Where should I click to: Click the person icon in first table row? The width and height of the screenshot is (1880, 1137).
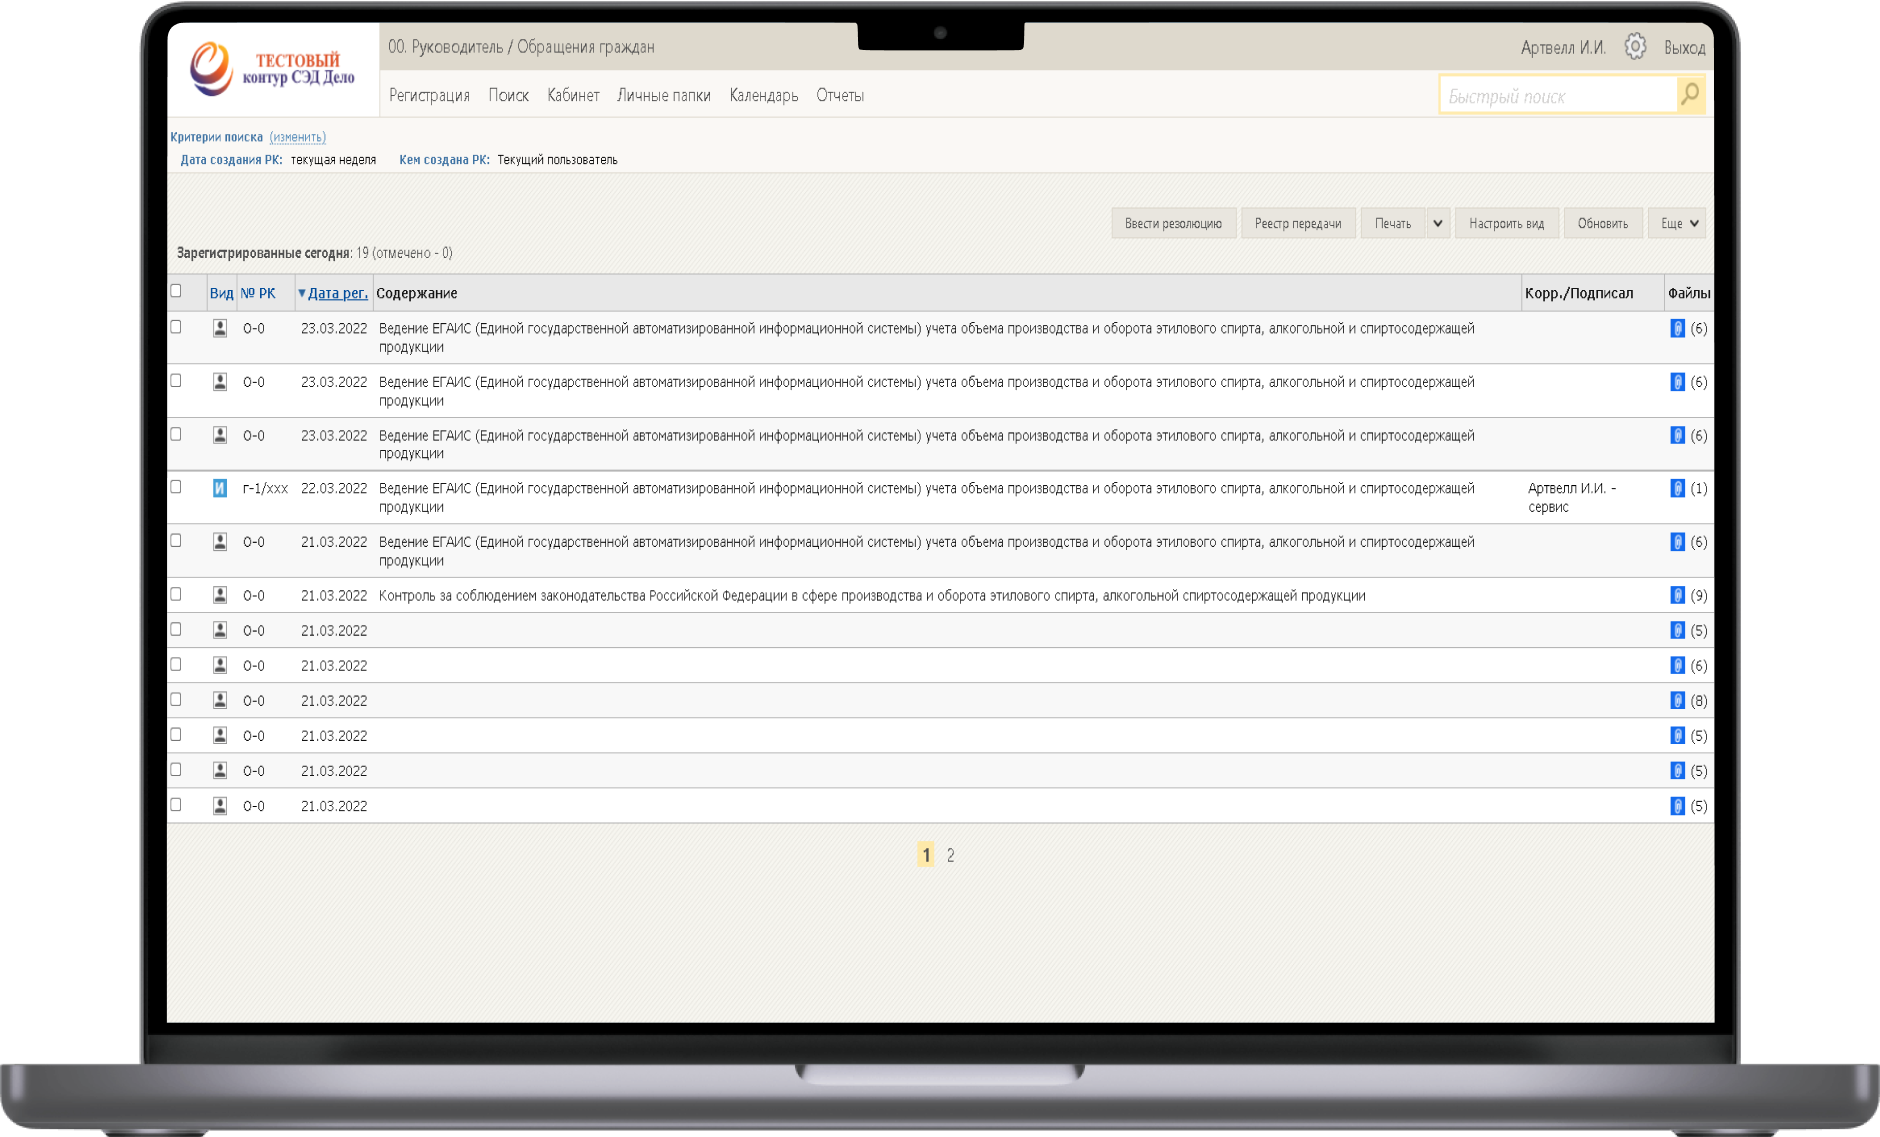click(220, 328)
